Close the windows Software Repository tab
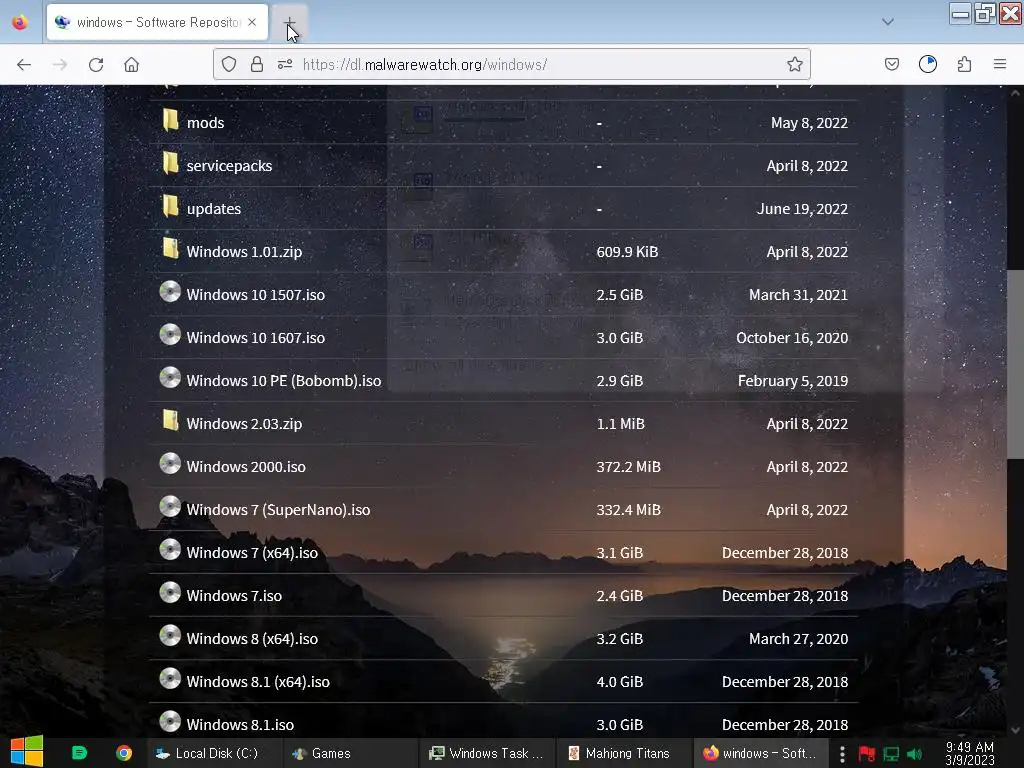1024x768 pixels. point(252,22)
